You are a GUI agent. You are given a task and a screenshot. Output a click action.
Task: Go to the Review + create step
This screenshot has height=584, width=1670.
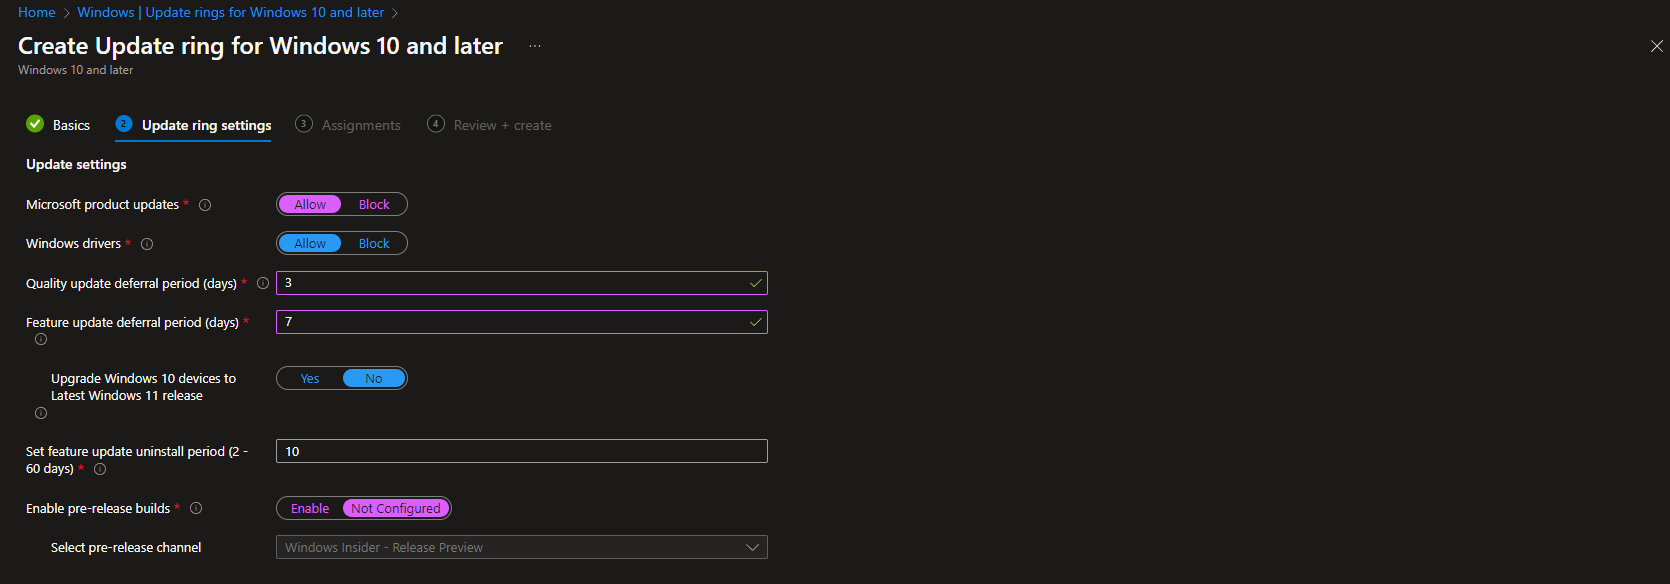(502, 124)
